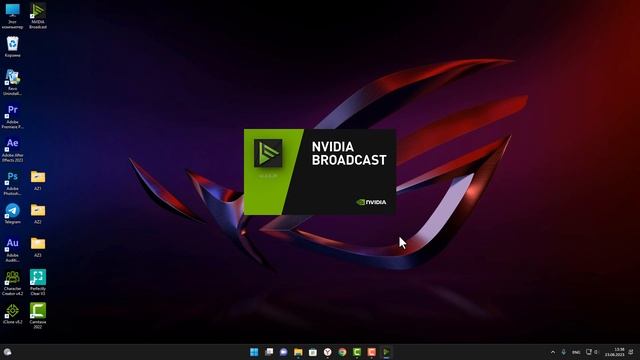The height and width of the screenshot is (360, 640).
Task: Switch to orange Camtasia Recorder taskbar icon
Action: pyautogui.click(x=371, y=352)
